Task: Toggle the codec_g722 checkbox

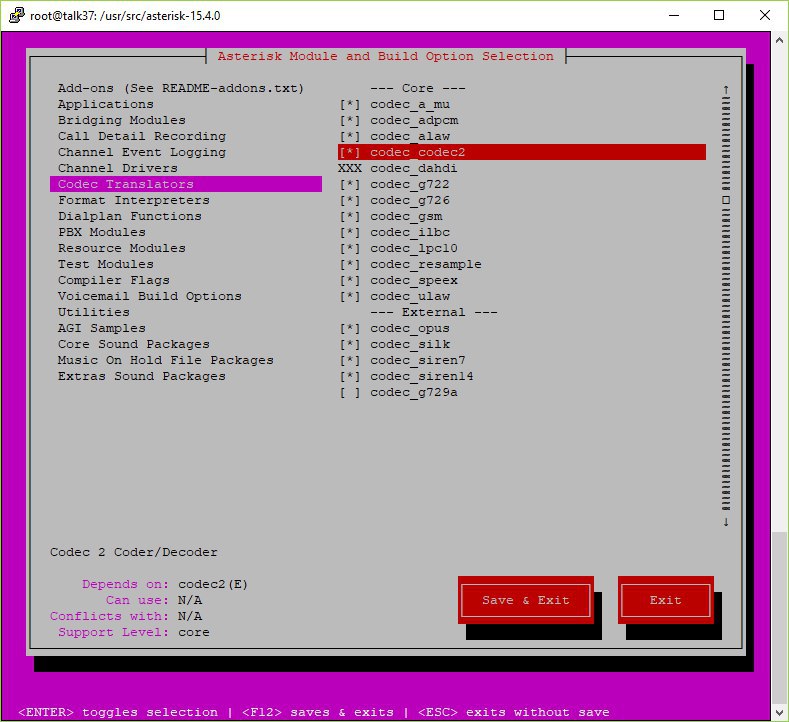Action: coord(350,185)
